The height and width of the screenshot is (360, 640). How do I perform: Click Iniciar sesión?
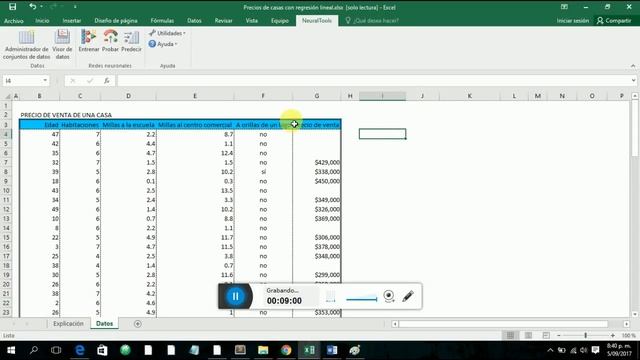[x=573, y=20]
